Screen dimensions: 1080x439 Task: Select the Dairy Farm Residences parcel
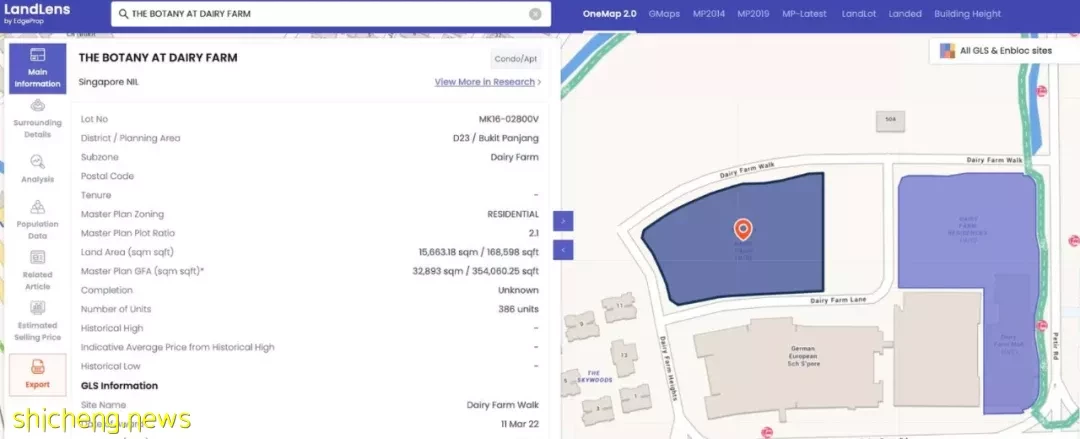(x=967, y=231)
